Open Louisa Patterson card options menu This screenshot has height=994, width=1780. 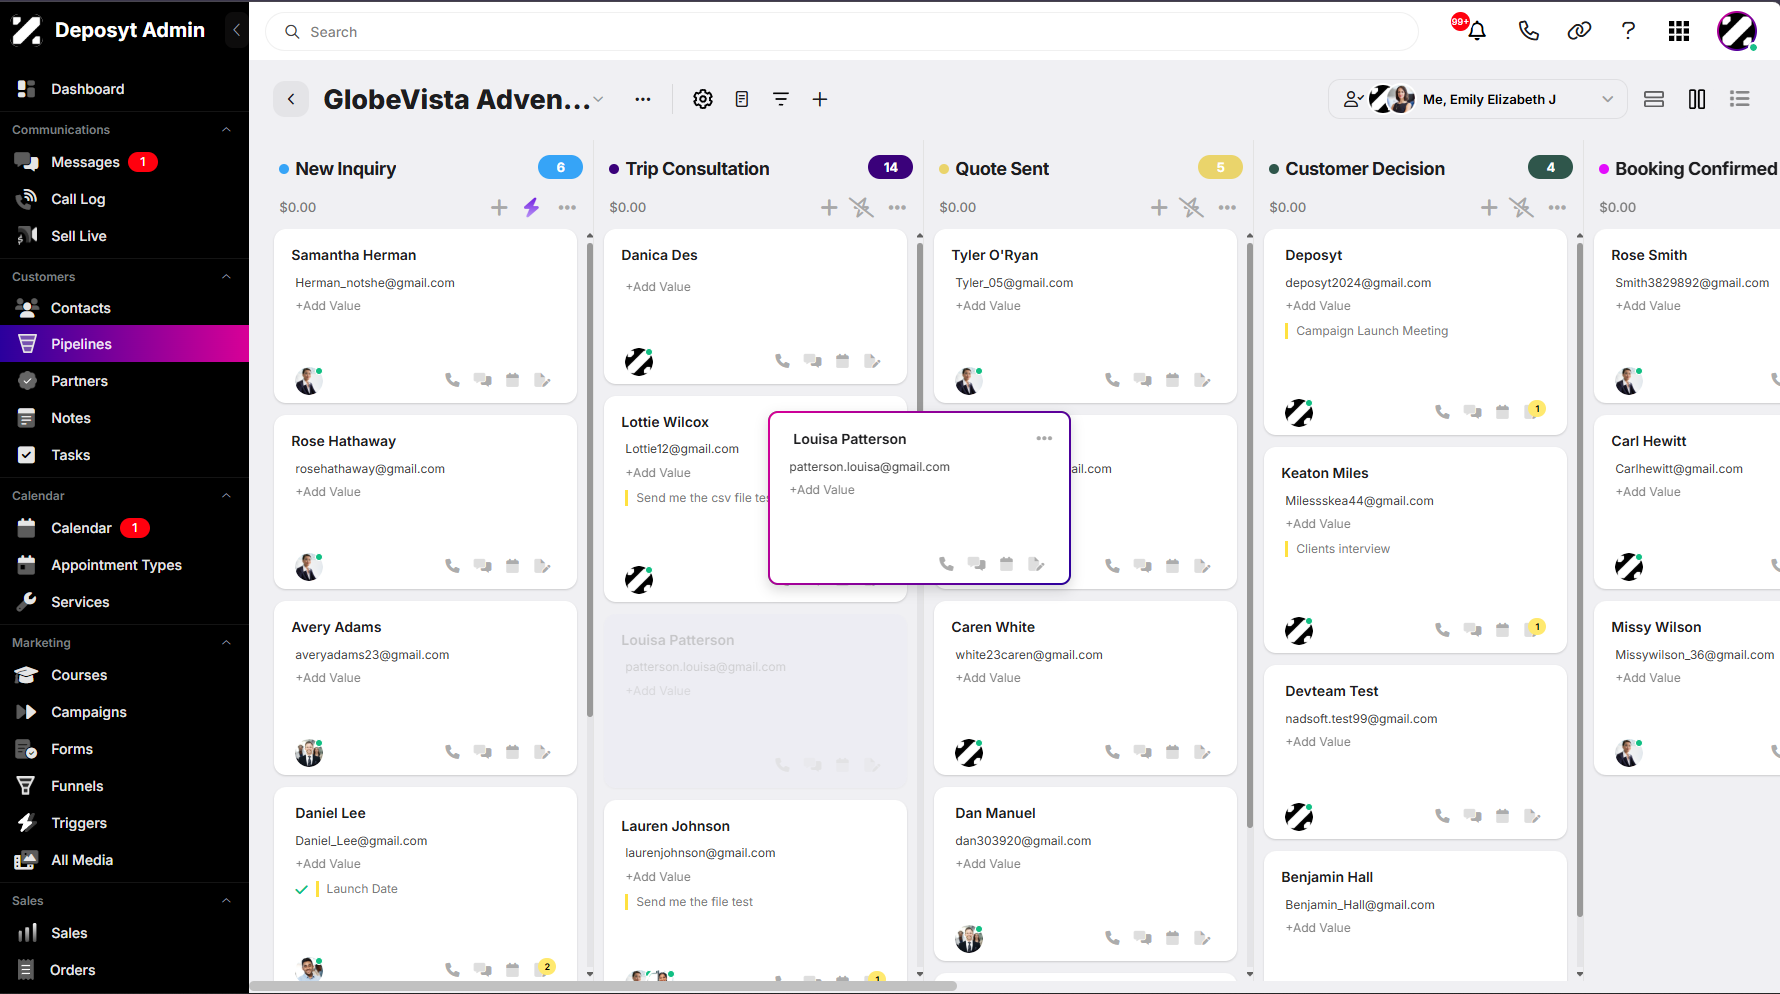coord(1044,439)
